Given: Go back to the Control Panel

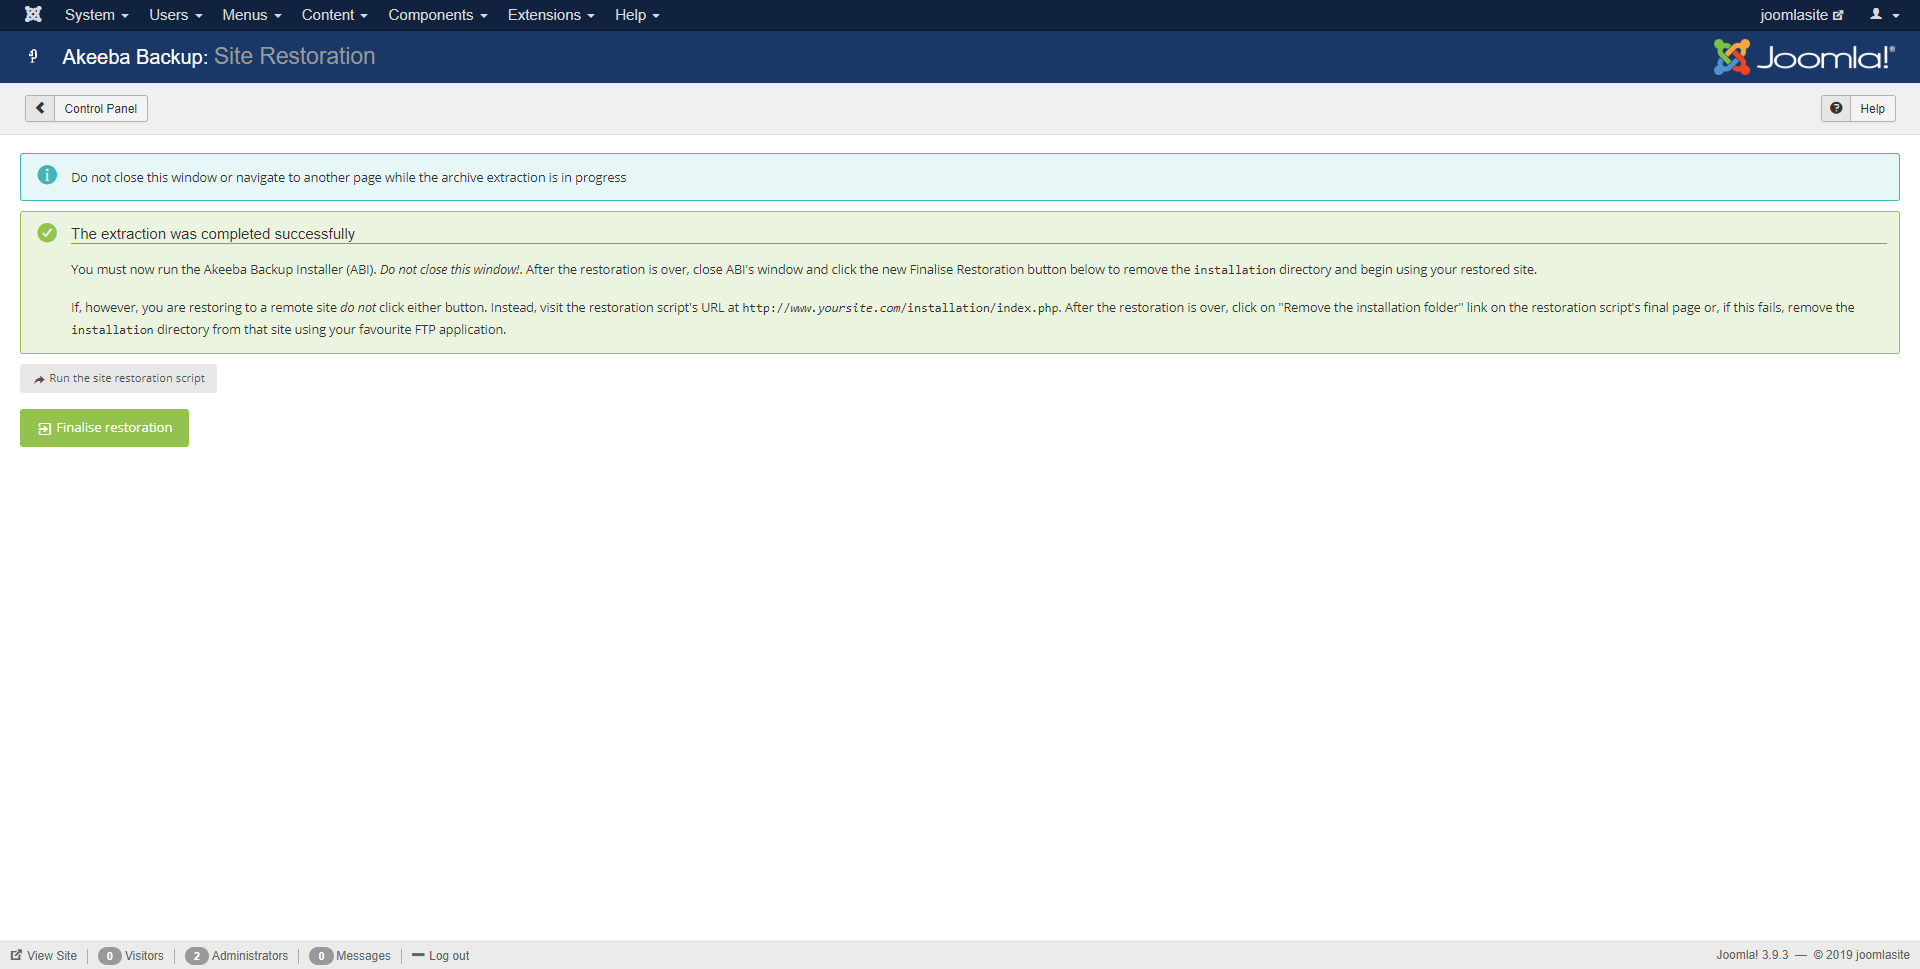Looking at the screenshot, I should pos(100,108).
